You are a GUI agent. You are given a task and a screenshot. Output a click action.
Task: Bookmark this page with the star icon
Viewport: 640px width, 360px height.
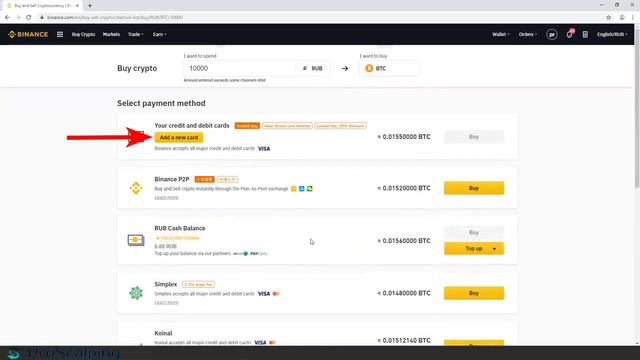click(x=609, y=18)
